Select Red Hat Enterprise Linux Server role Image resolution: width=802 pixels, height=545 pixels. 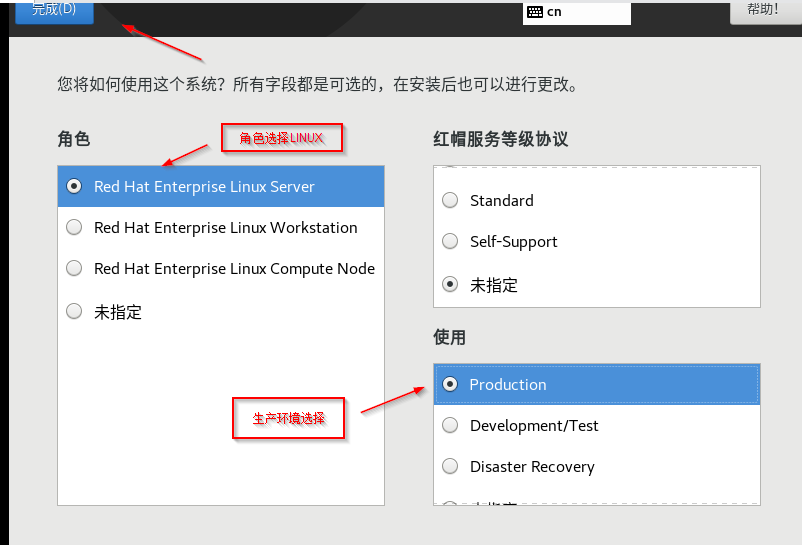[221, 187]
